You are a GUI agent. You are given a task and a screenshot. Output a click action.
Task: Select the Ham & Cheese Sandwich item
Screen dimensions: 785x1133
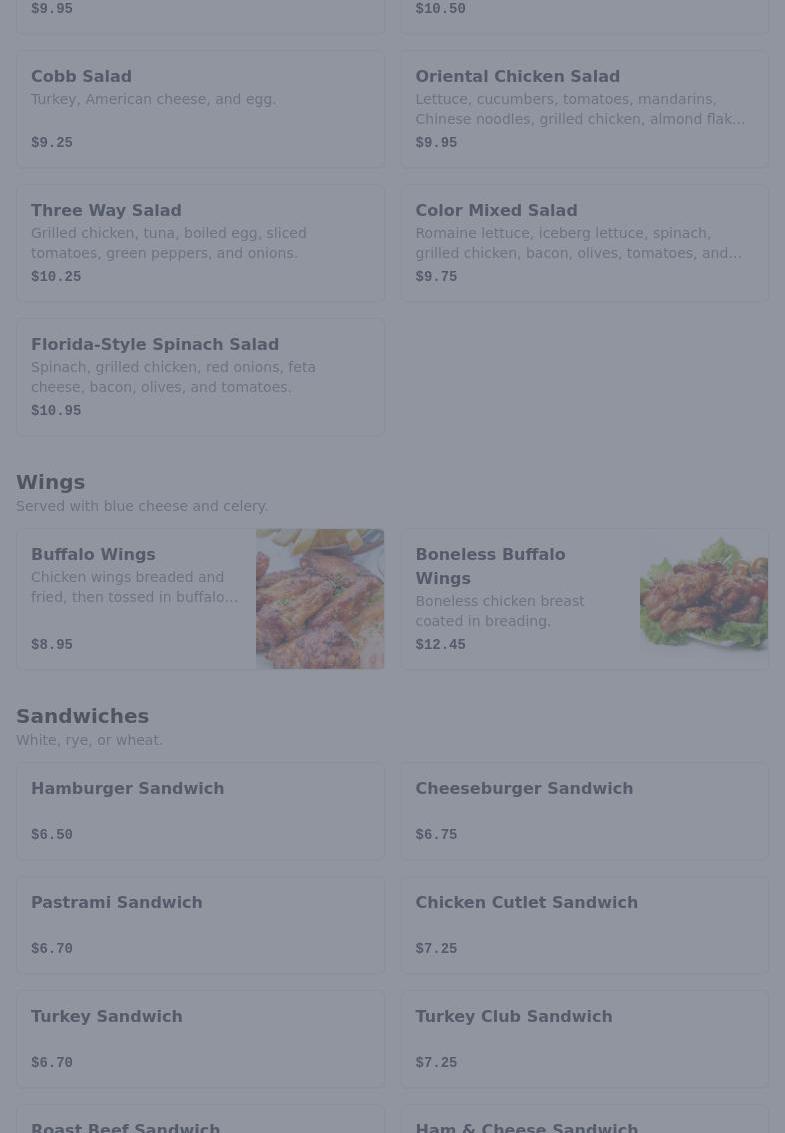[585, 1119]
